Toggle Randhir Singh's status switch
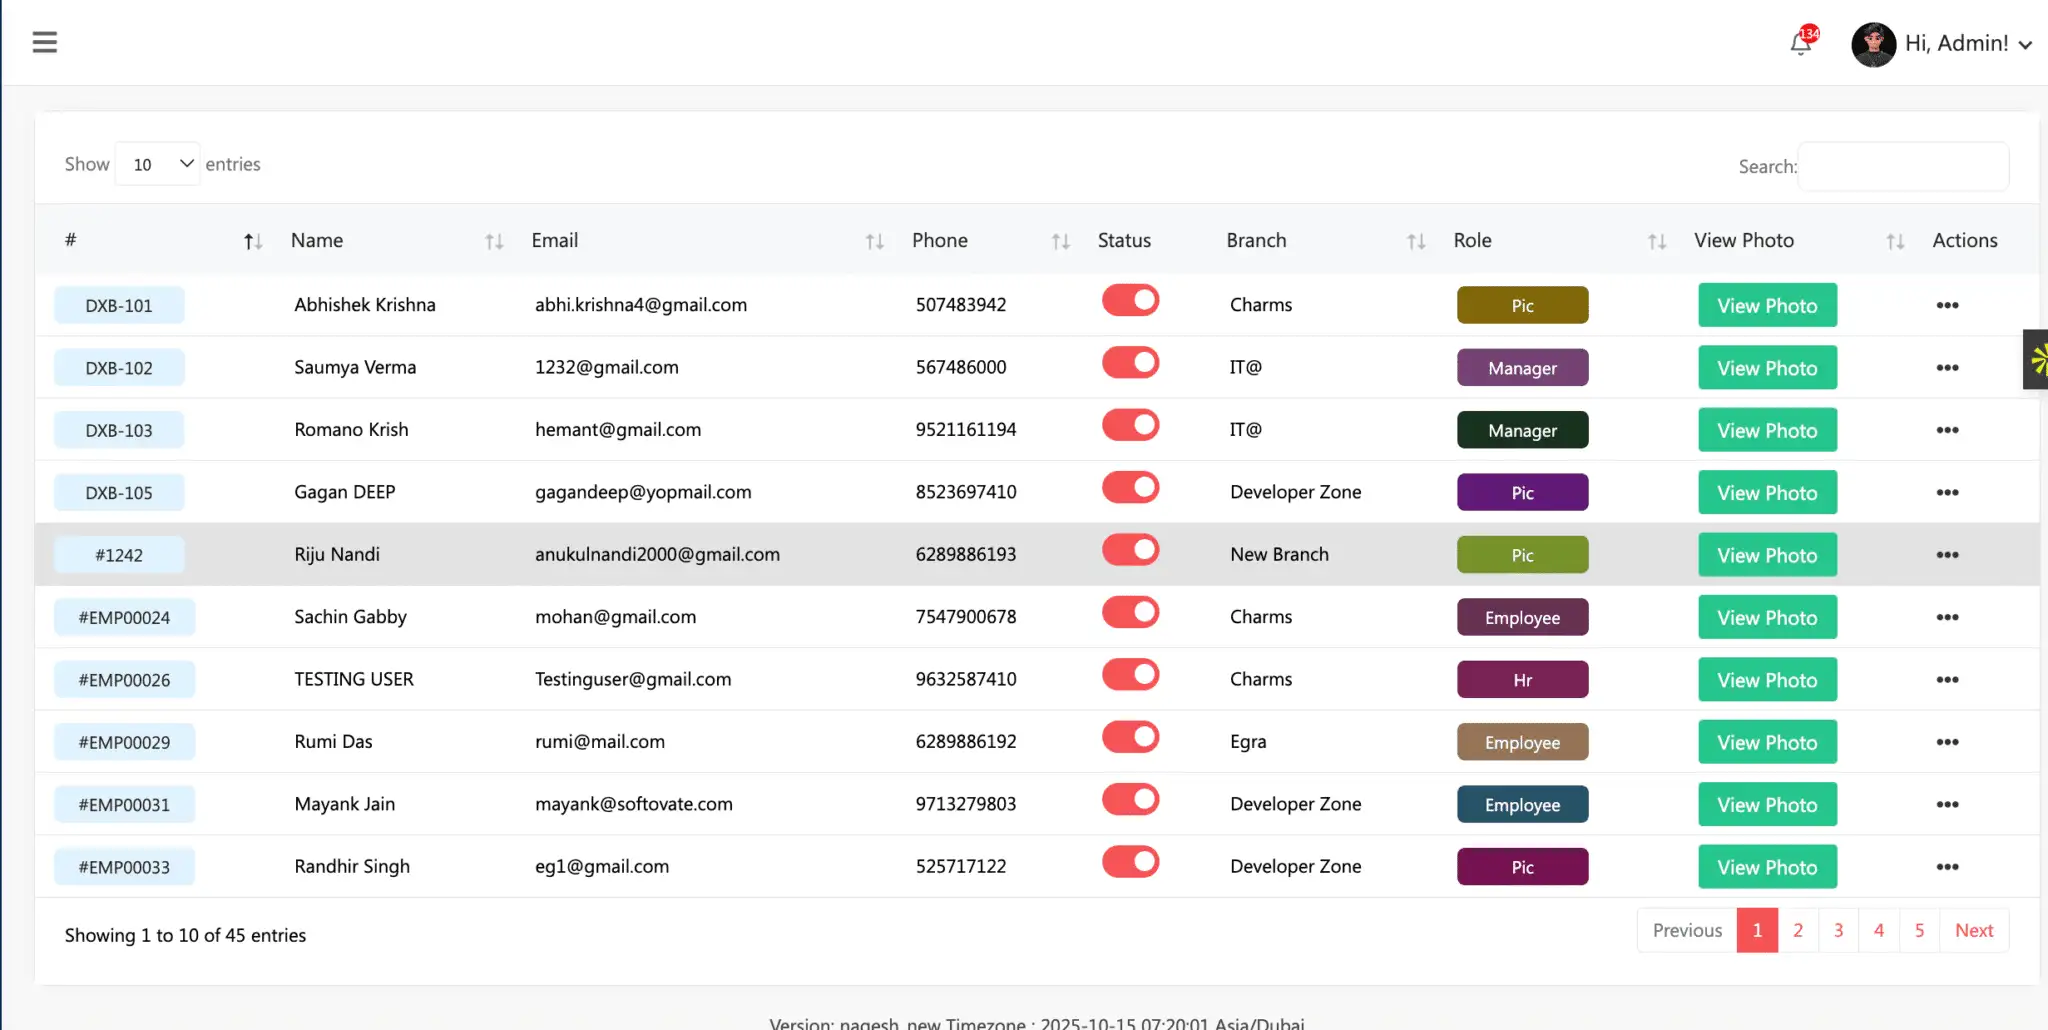 (1130, 862)
